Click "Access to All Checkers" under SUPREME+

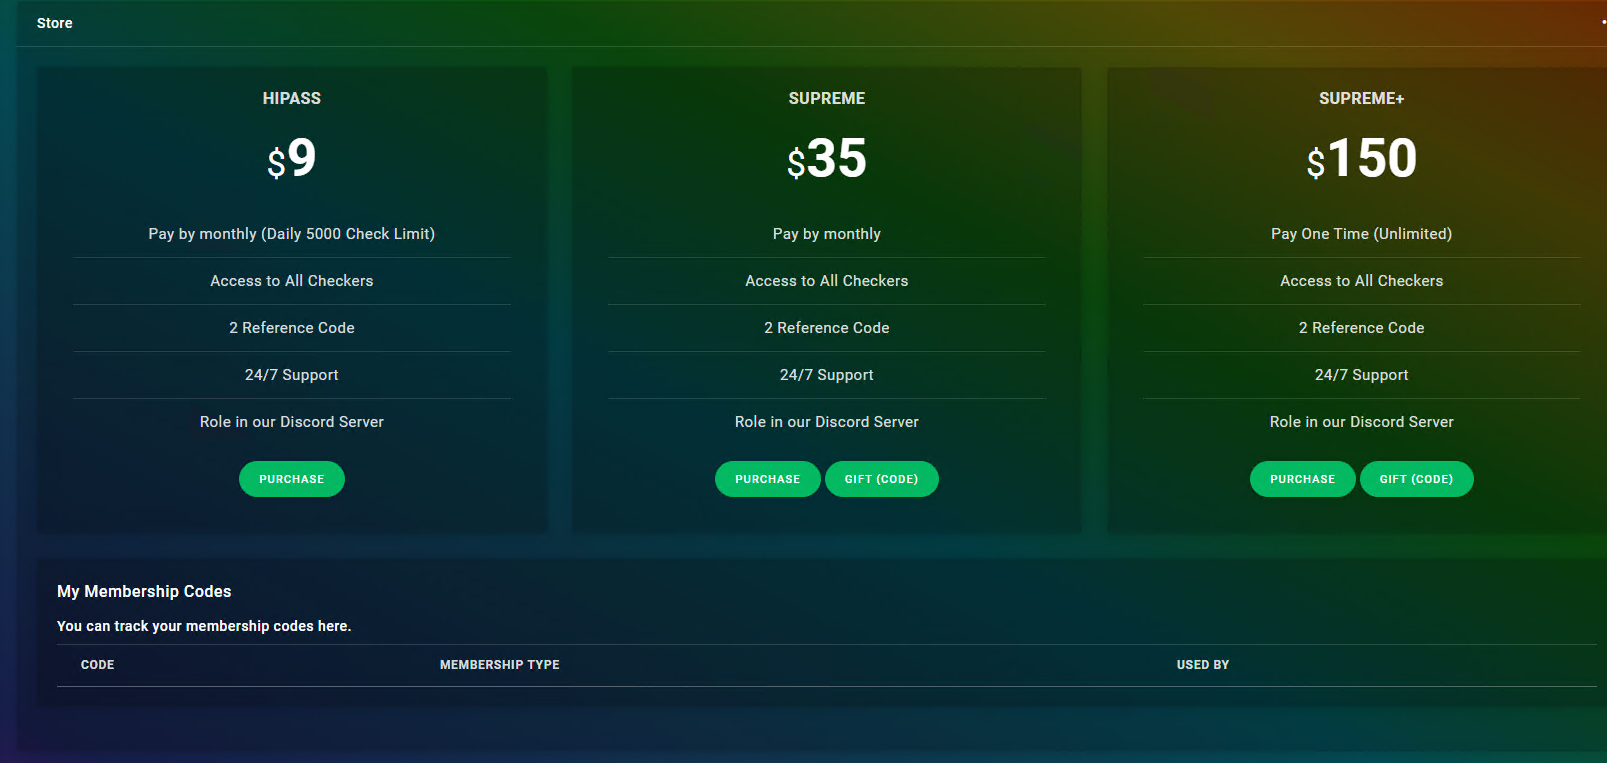[x=1362, y=281]
